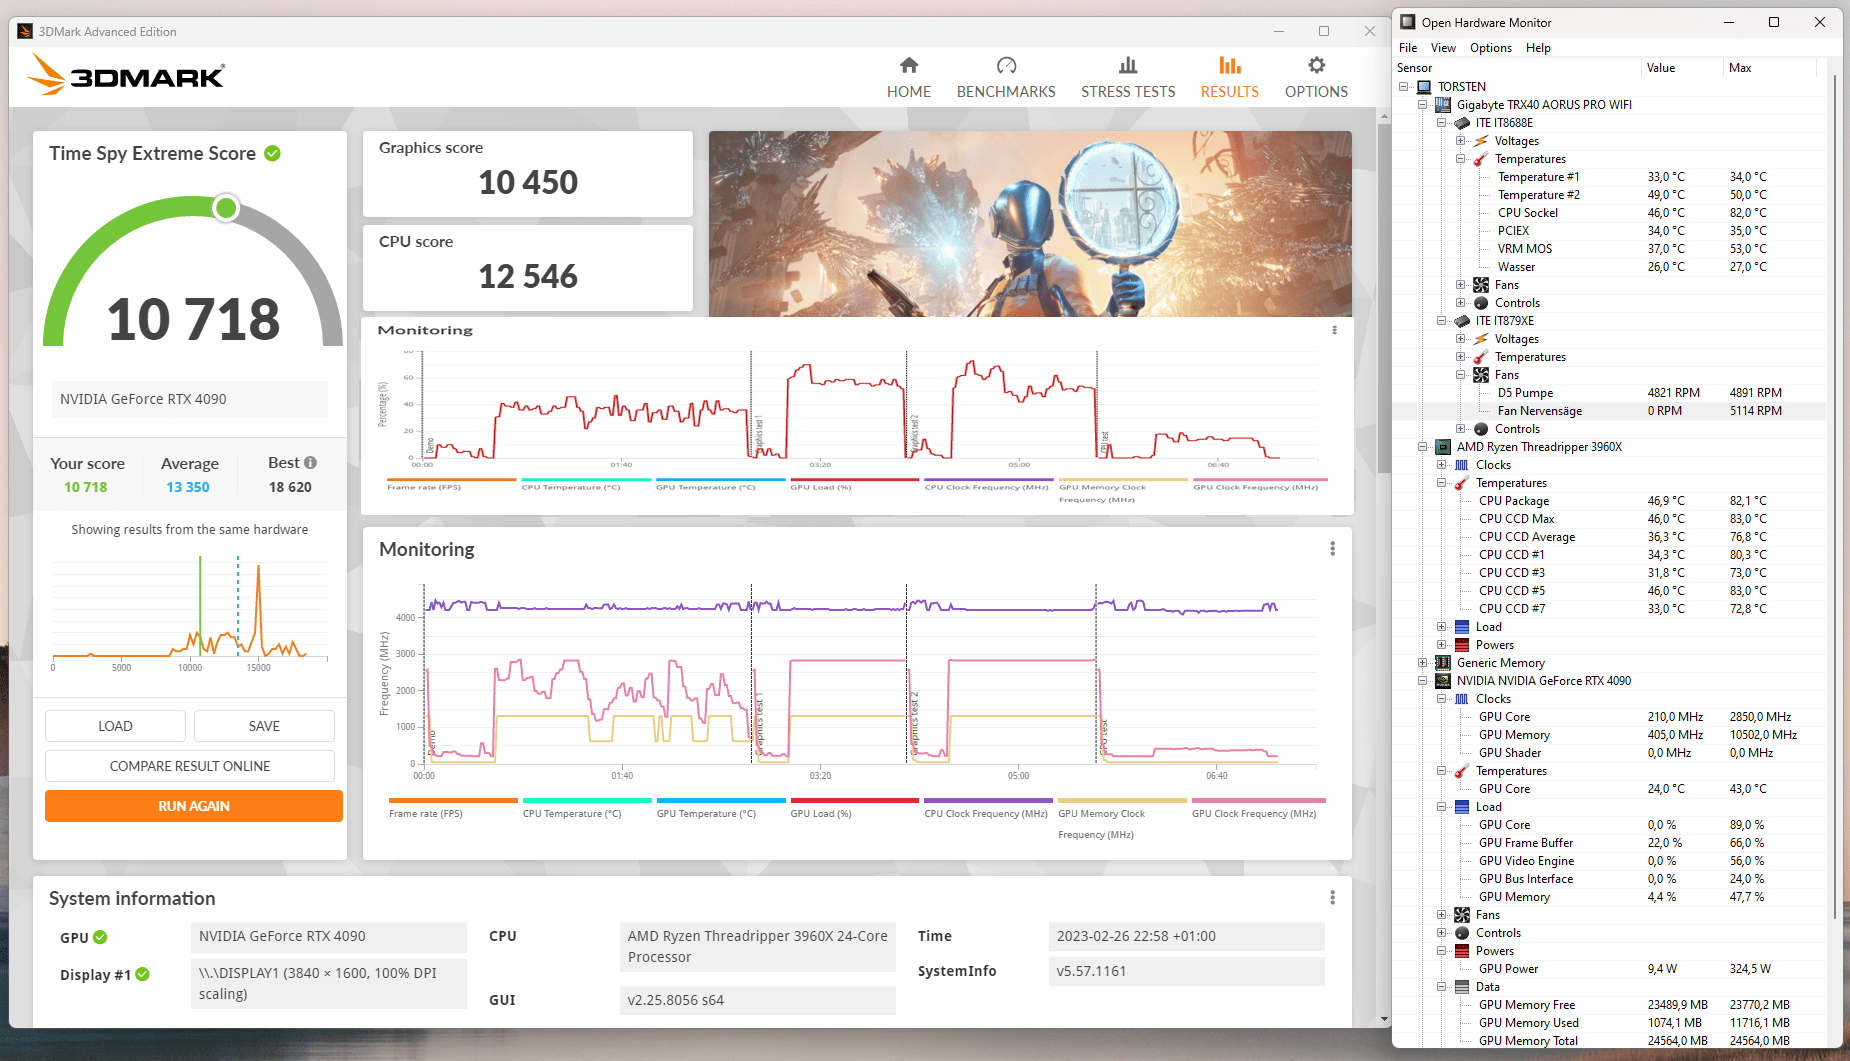The height and width of the screenshot is (1061, 1850).
Task: Click the Clocks icon under NVIDIA GeForce RTX 4090
Action: click(1462, 699)
